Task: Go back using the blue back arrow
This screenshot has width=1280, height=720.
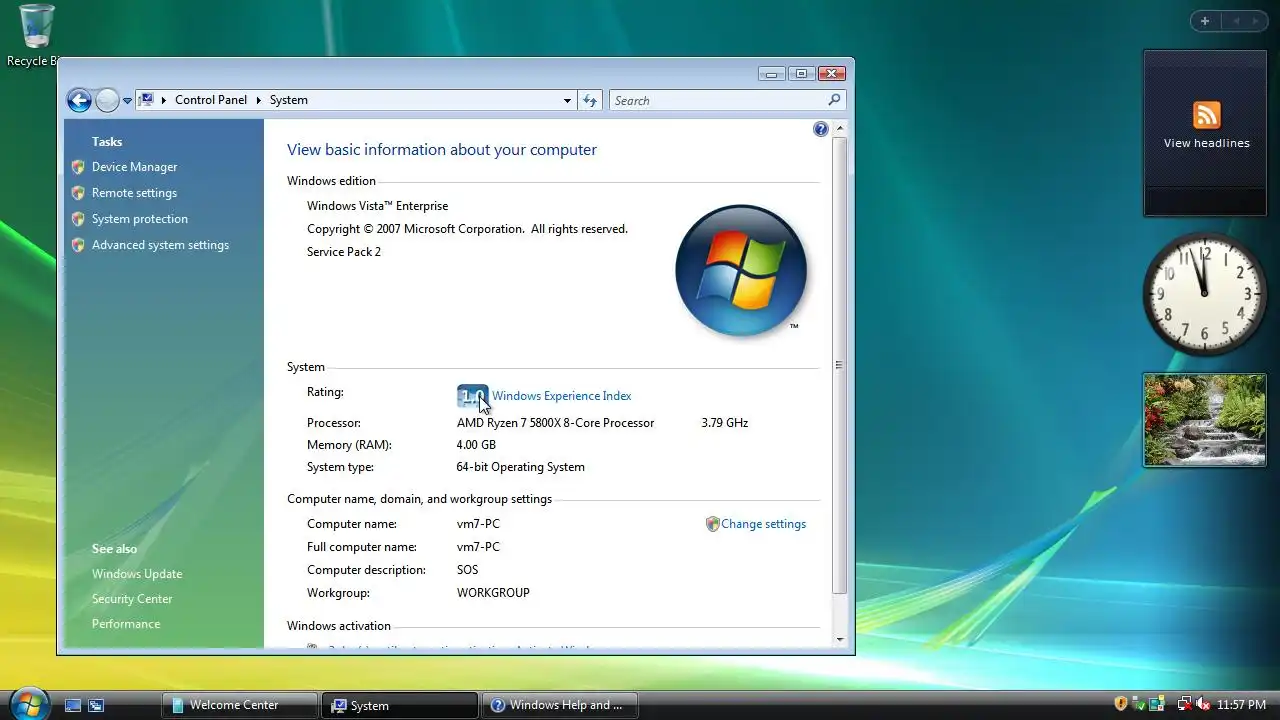Action: tap(79, 100)
